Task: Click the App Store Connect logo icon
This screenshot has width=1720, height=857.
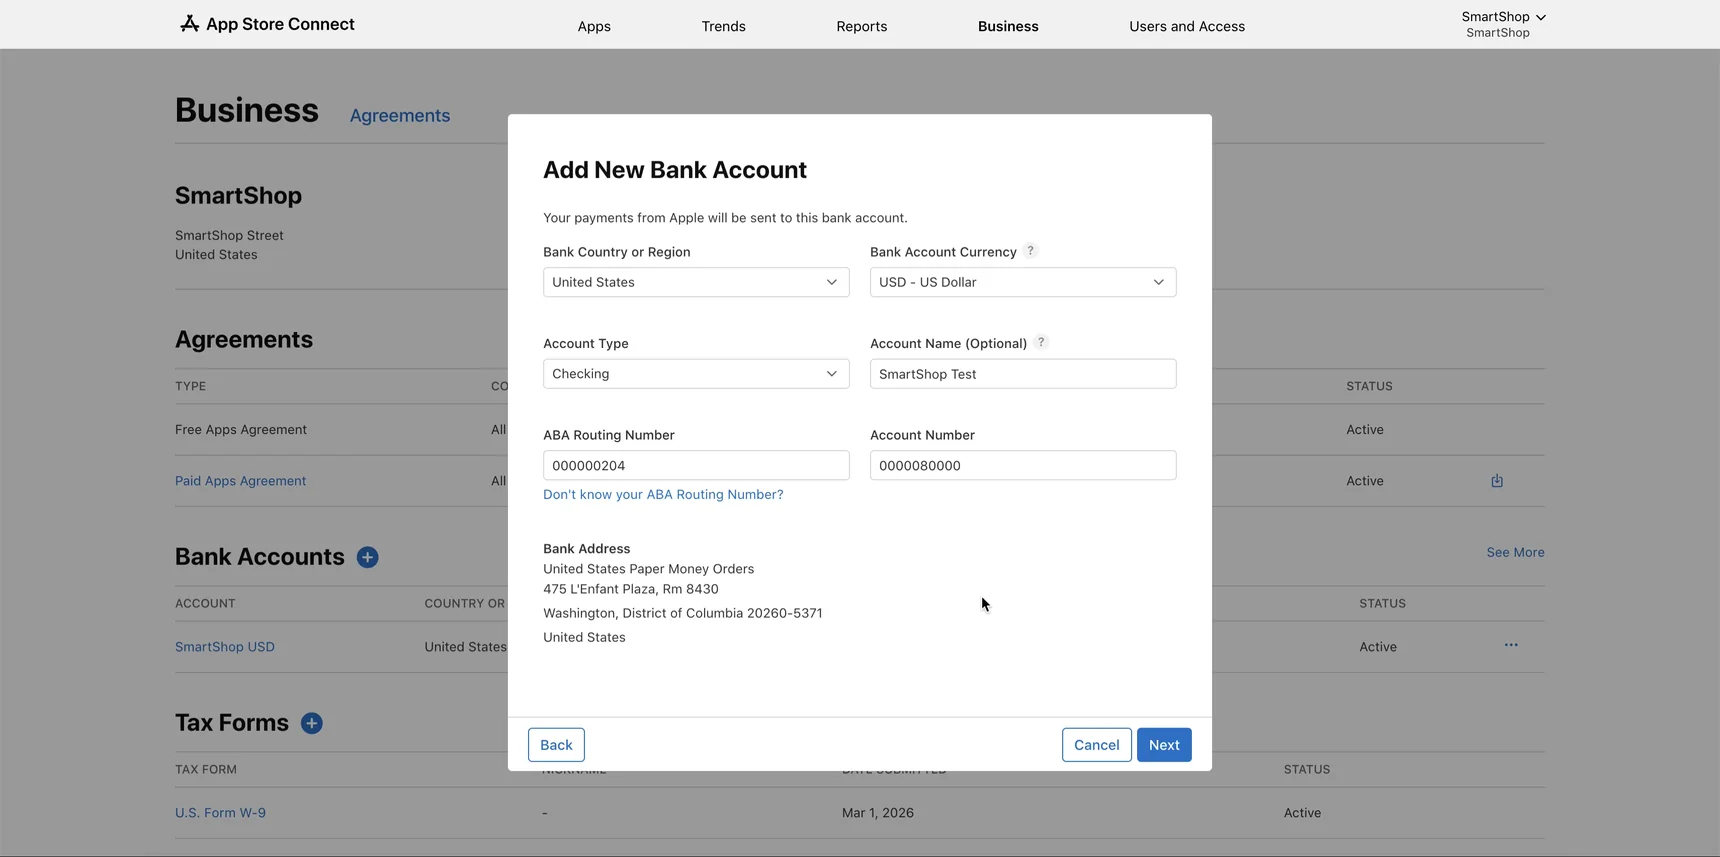Action: (x=189, y=23)
